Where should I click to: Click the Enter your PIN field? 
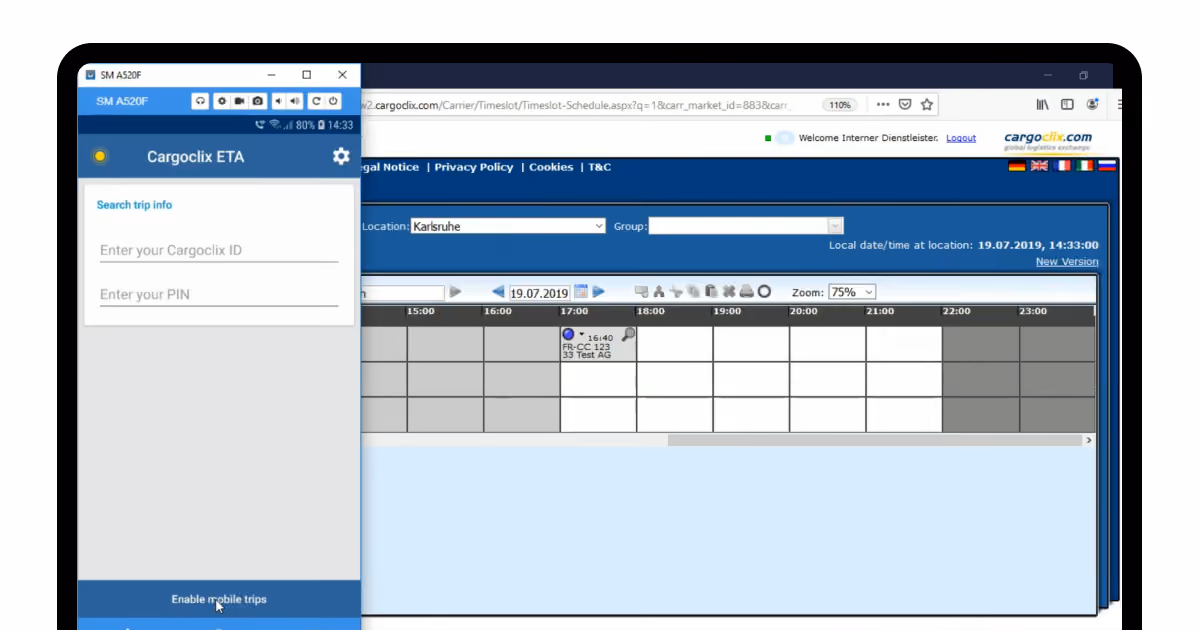click(219, 294)
